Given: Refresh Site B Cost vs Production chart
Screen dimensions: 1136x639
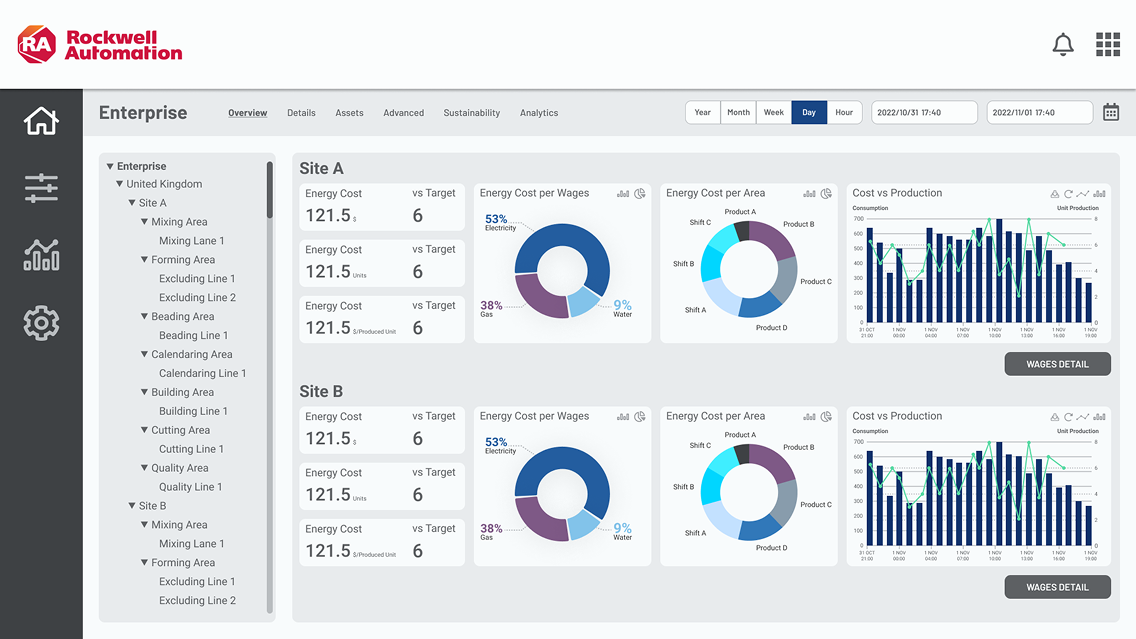Looking at the screenshot, I should pyautogui.click(x=1068, y=417).
